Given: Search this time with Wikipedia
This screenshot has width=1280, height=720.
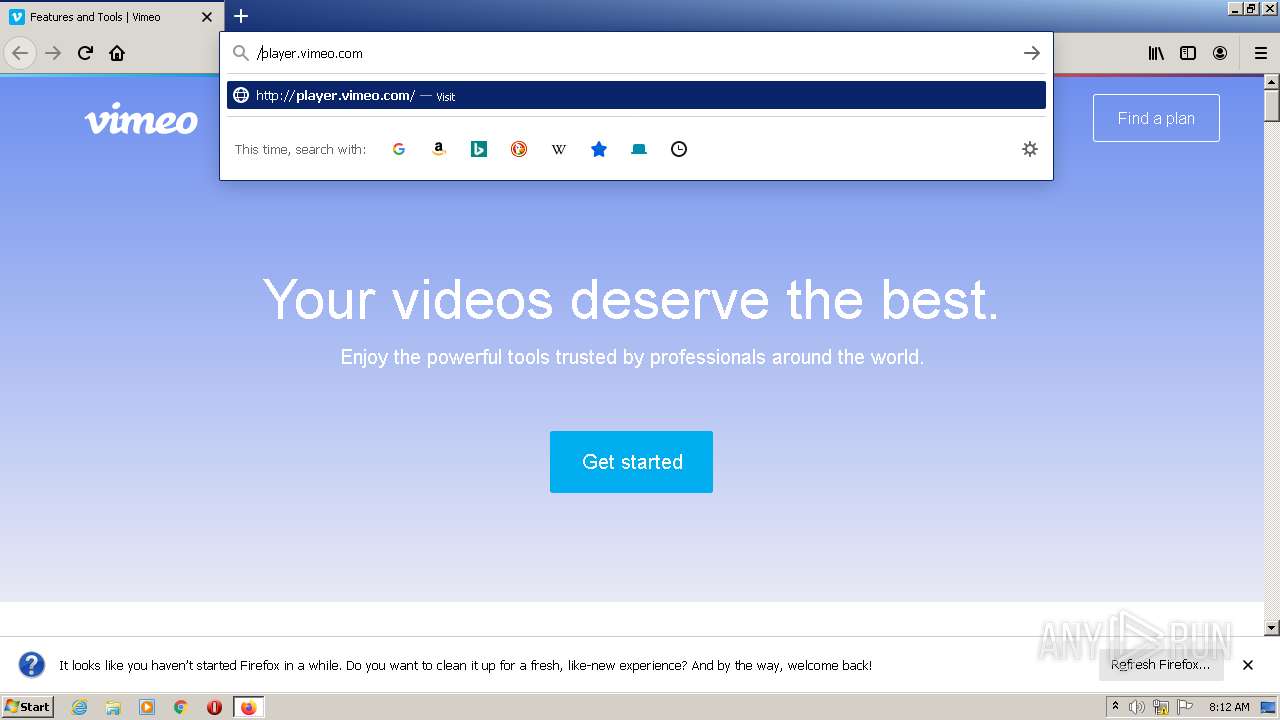Looking at the screenshot, I should pyautogui.click(x=559, y=149).
